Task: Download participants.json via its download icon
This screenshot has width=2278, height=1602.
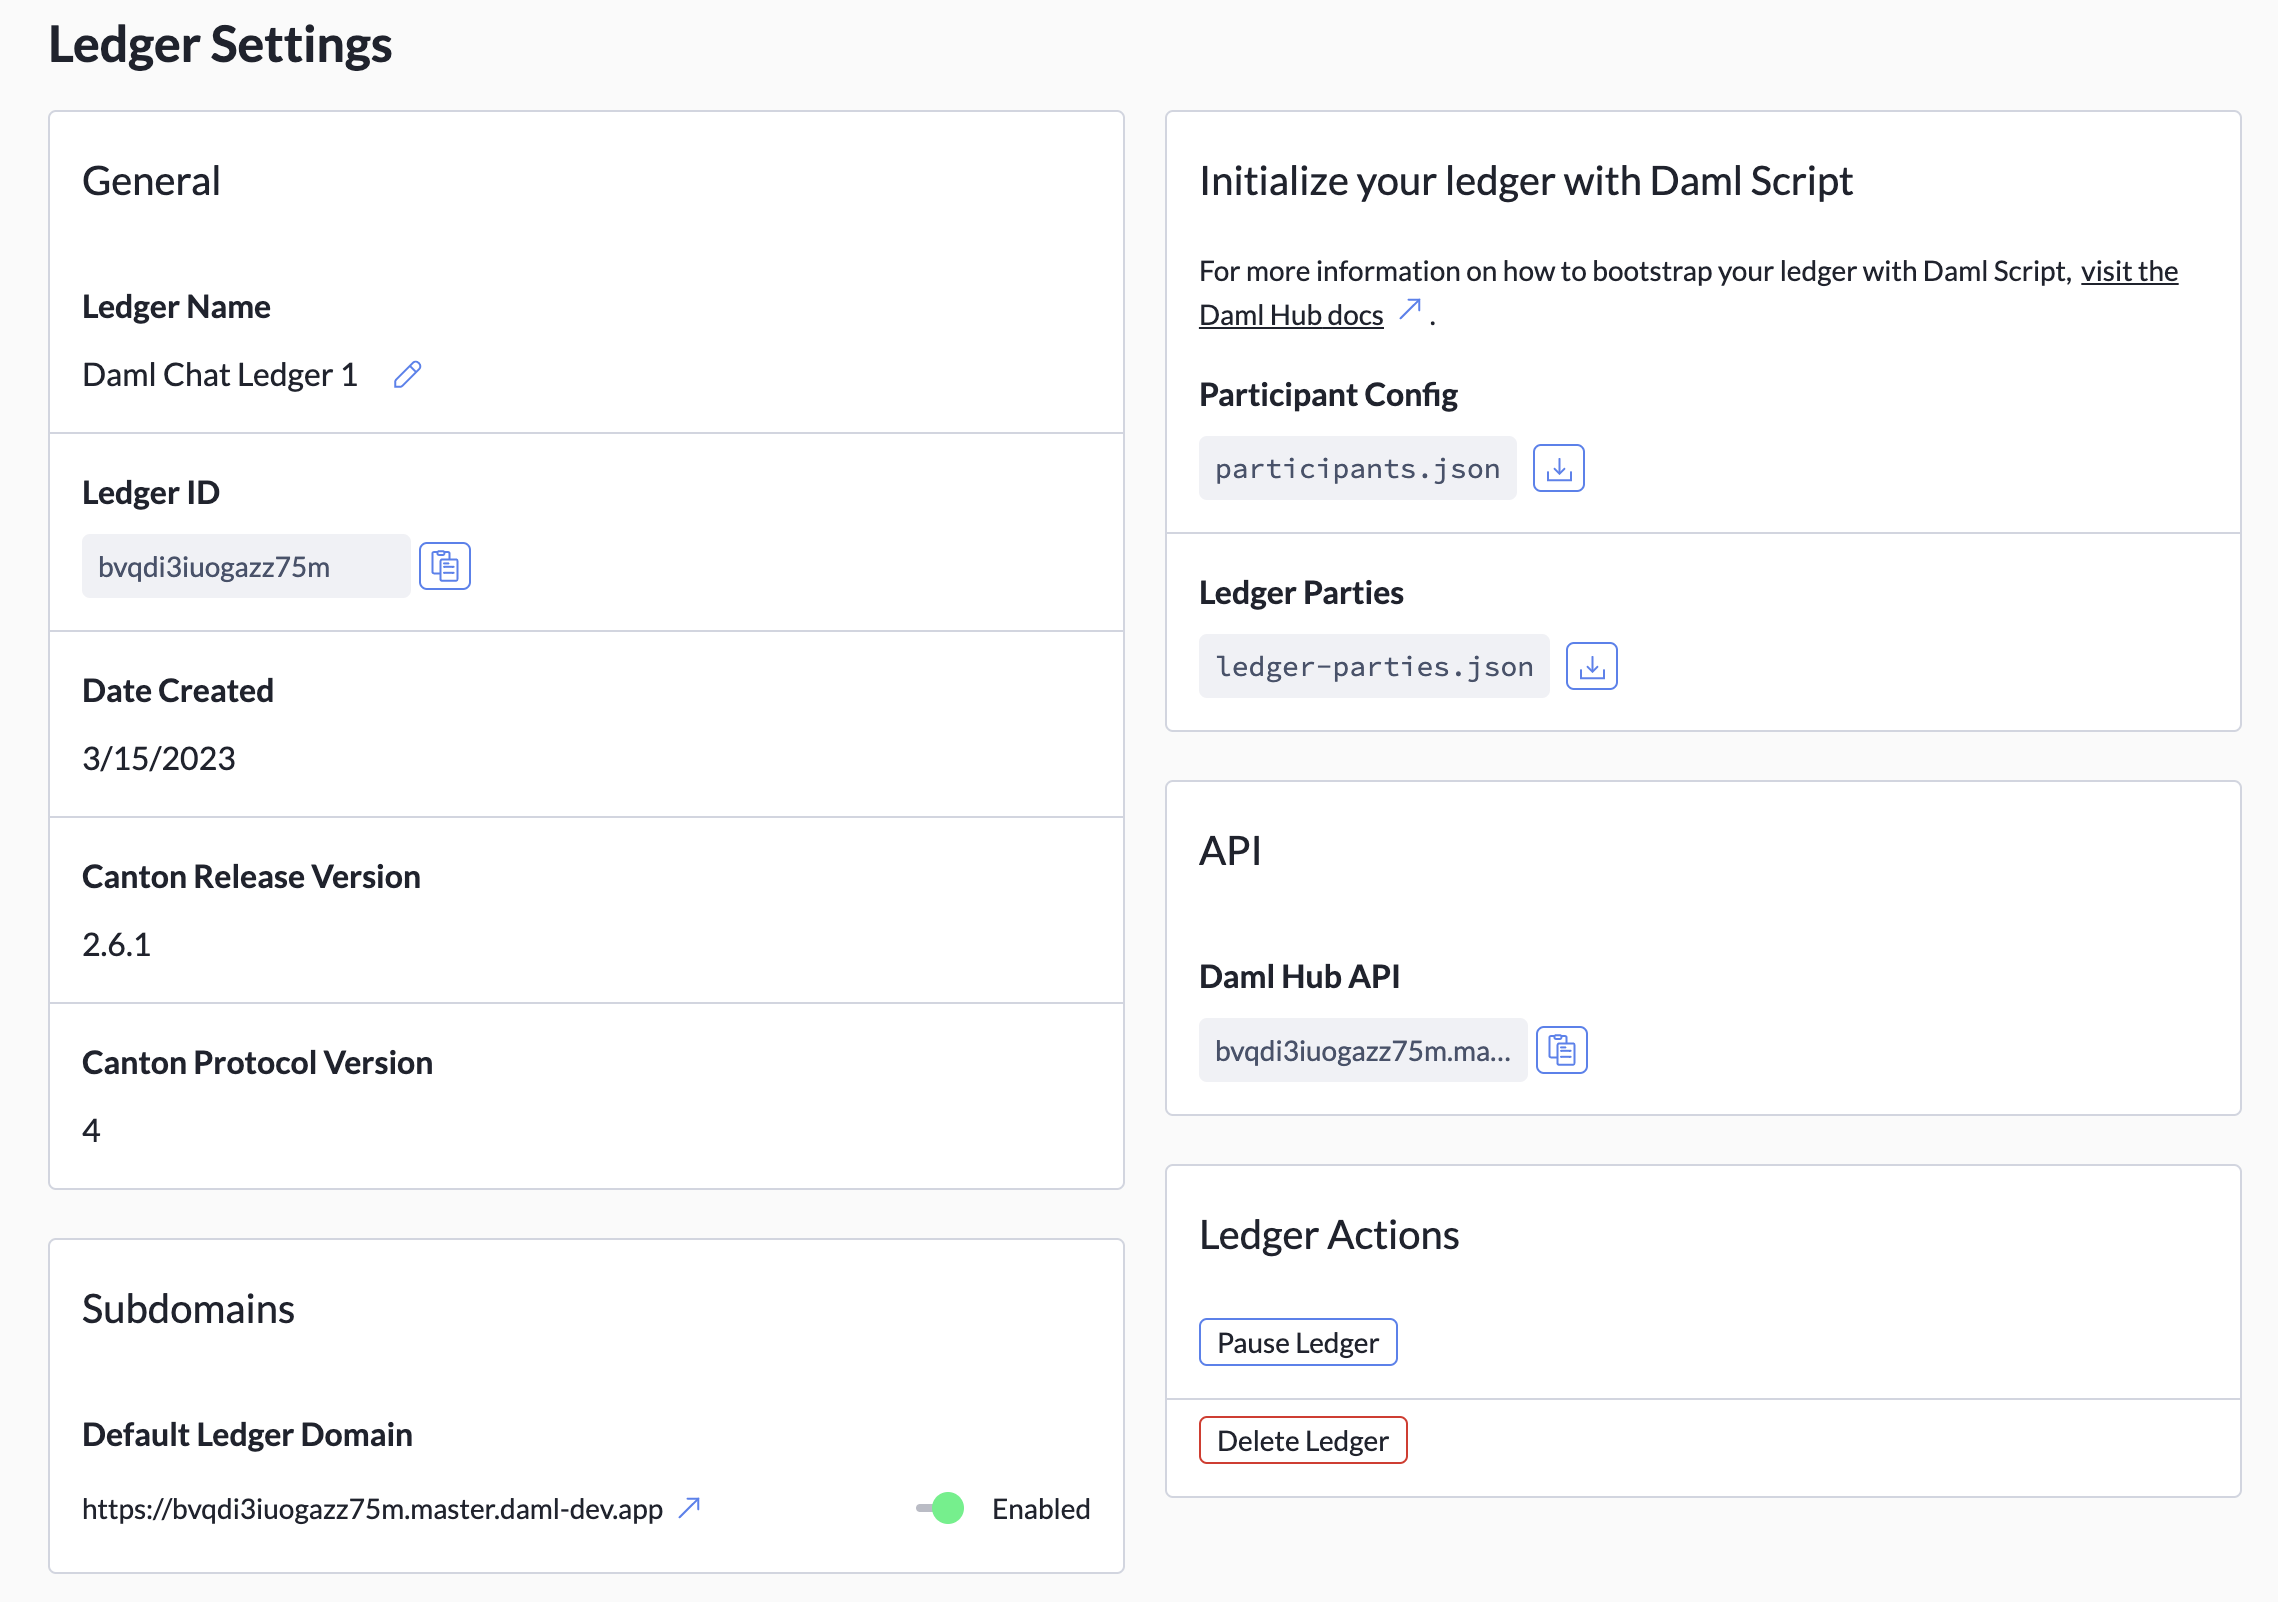Action: [x=1558, y=467]
